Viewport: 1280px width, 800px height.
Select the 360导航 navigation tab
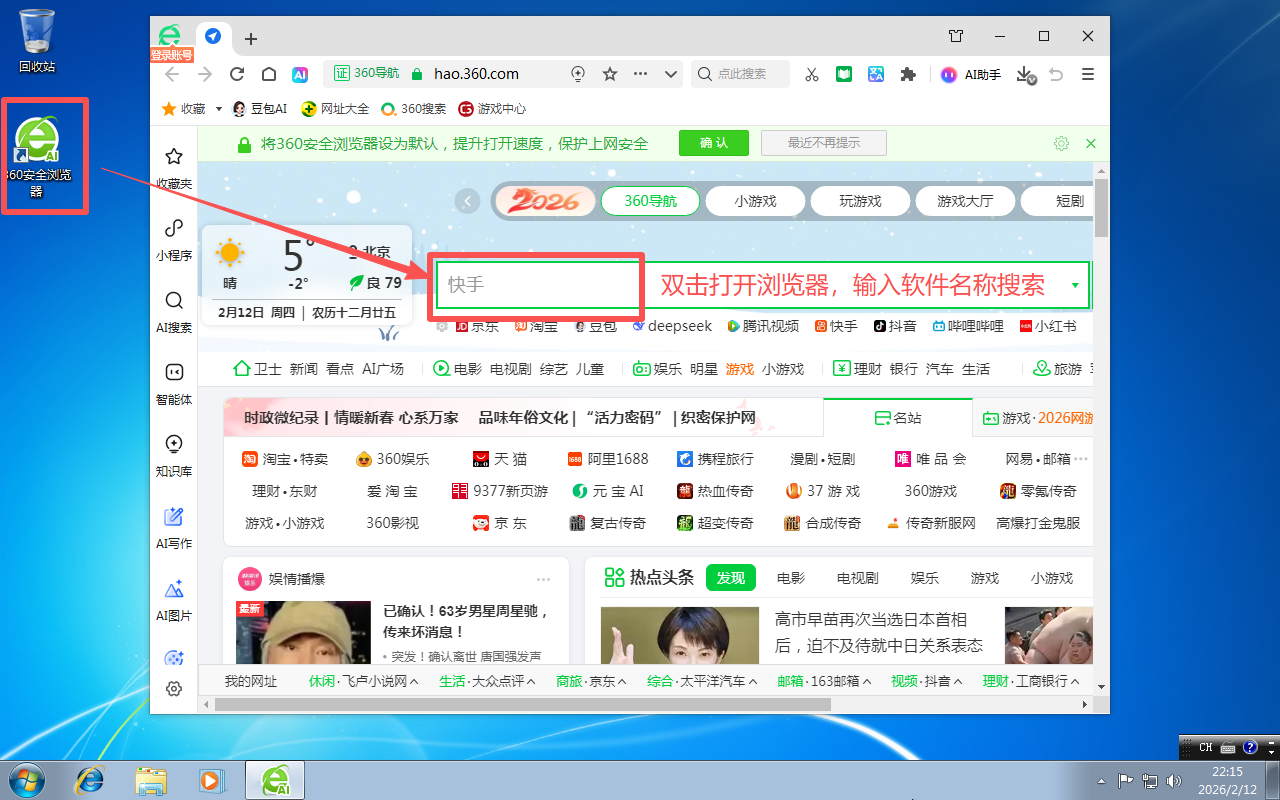click(650, 201)
